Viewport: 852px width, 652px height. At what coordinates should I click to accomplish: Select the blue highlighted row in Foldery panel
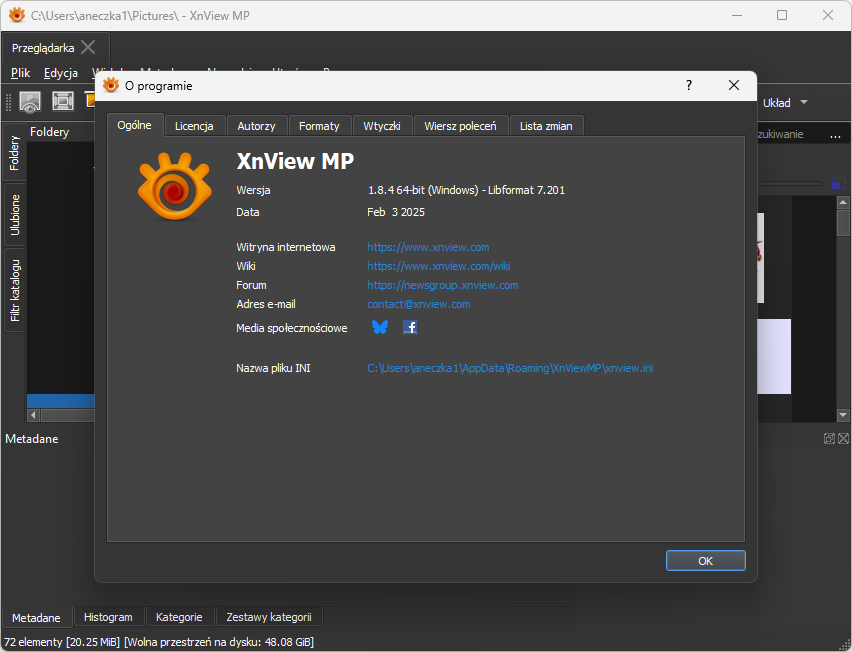point(61,401)
